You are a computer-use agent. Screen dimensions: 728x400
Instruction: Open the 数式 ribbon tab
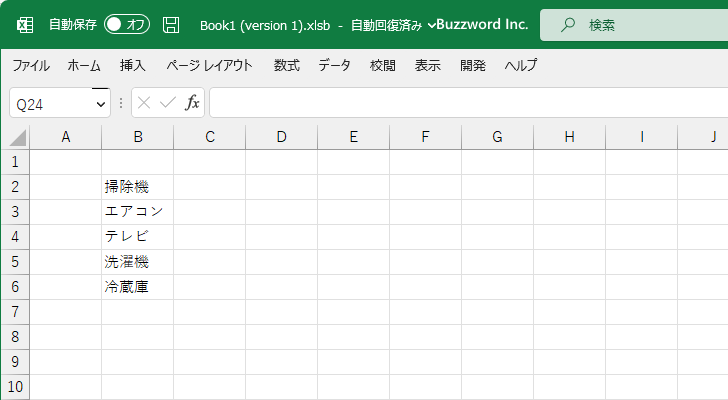pyautogui.click(x=286, y=65)
